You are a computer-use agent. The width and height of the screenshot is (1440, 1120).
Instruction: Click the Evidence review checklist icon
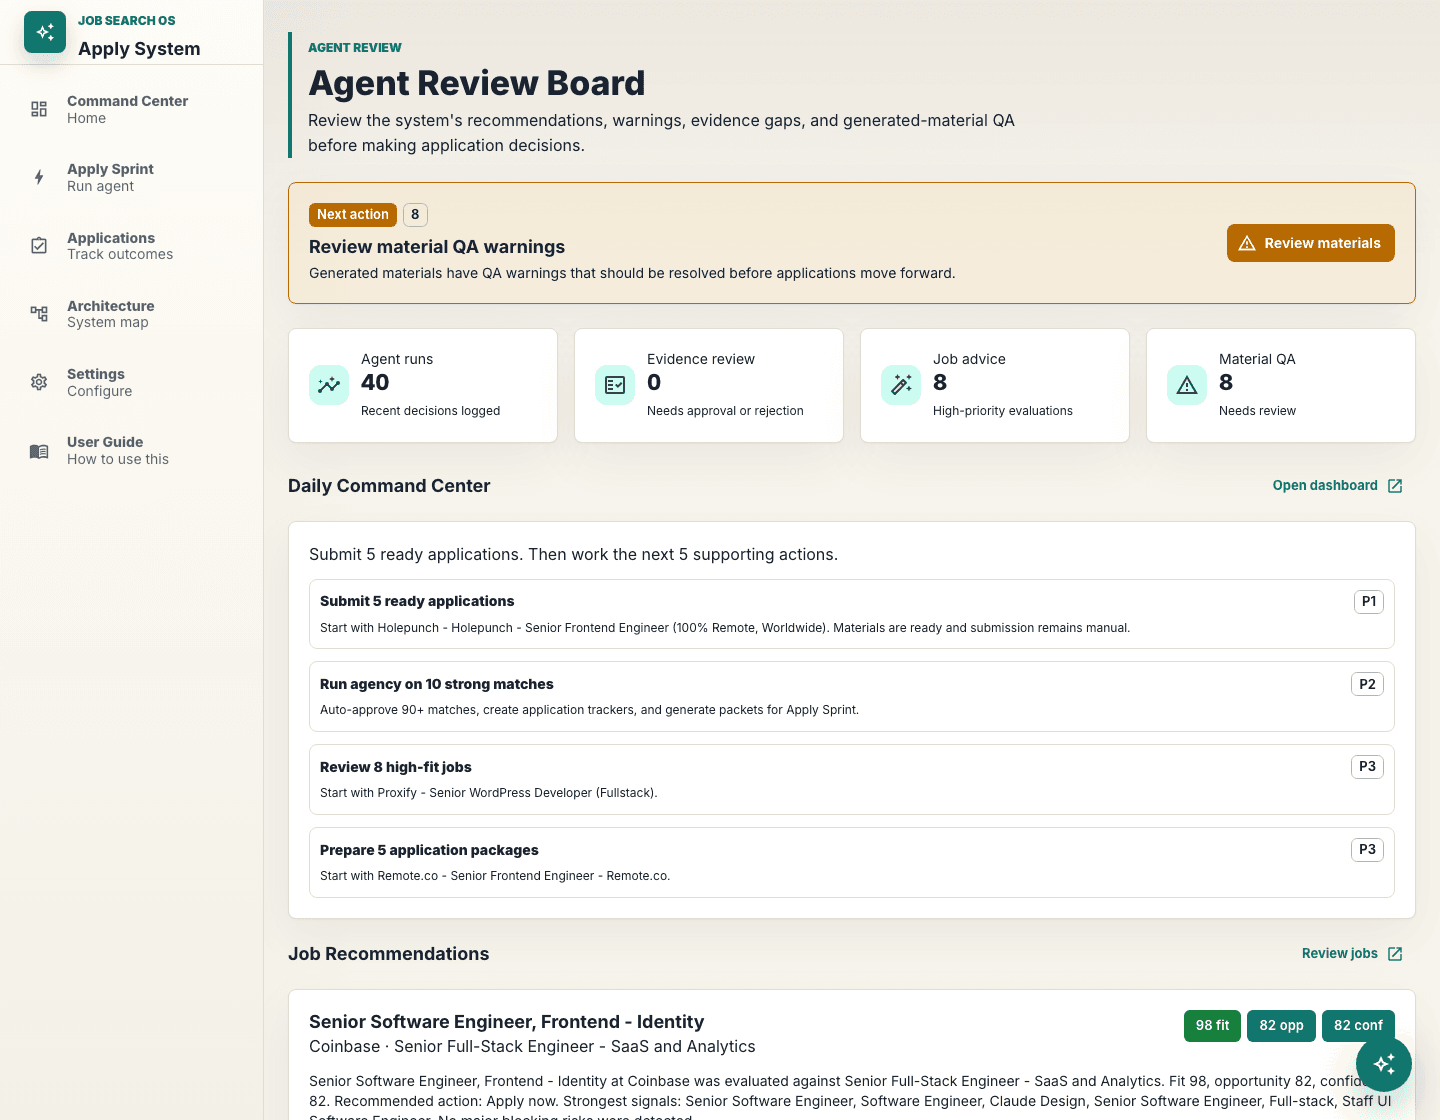[x=615, y=385]
